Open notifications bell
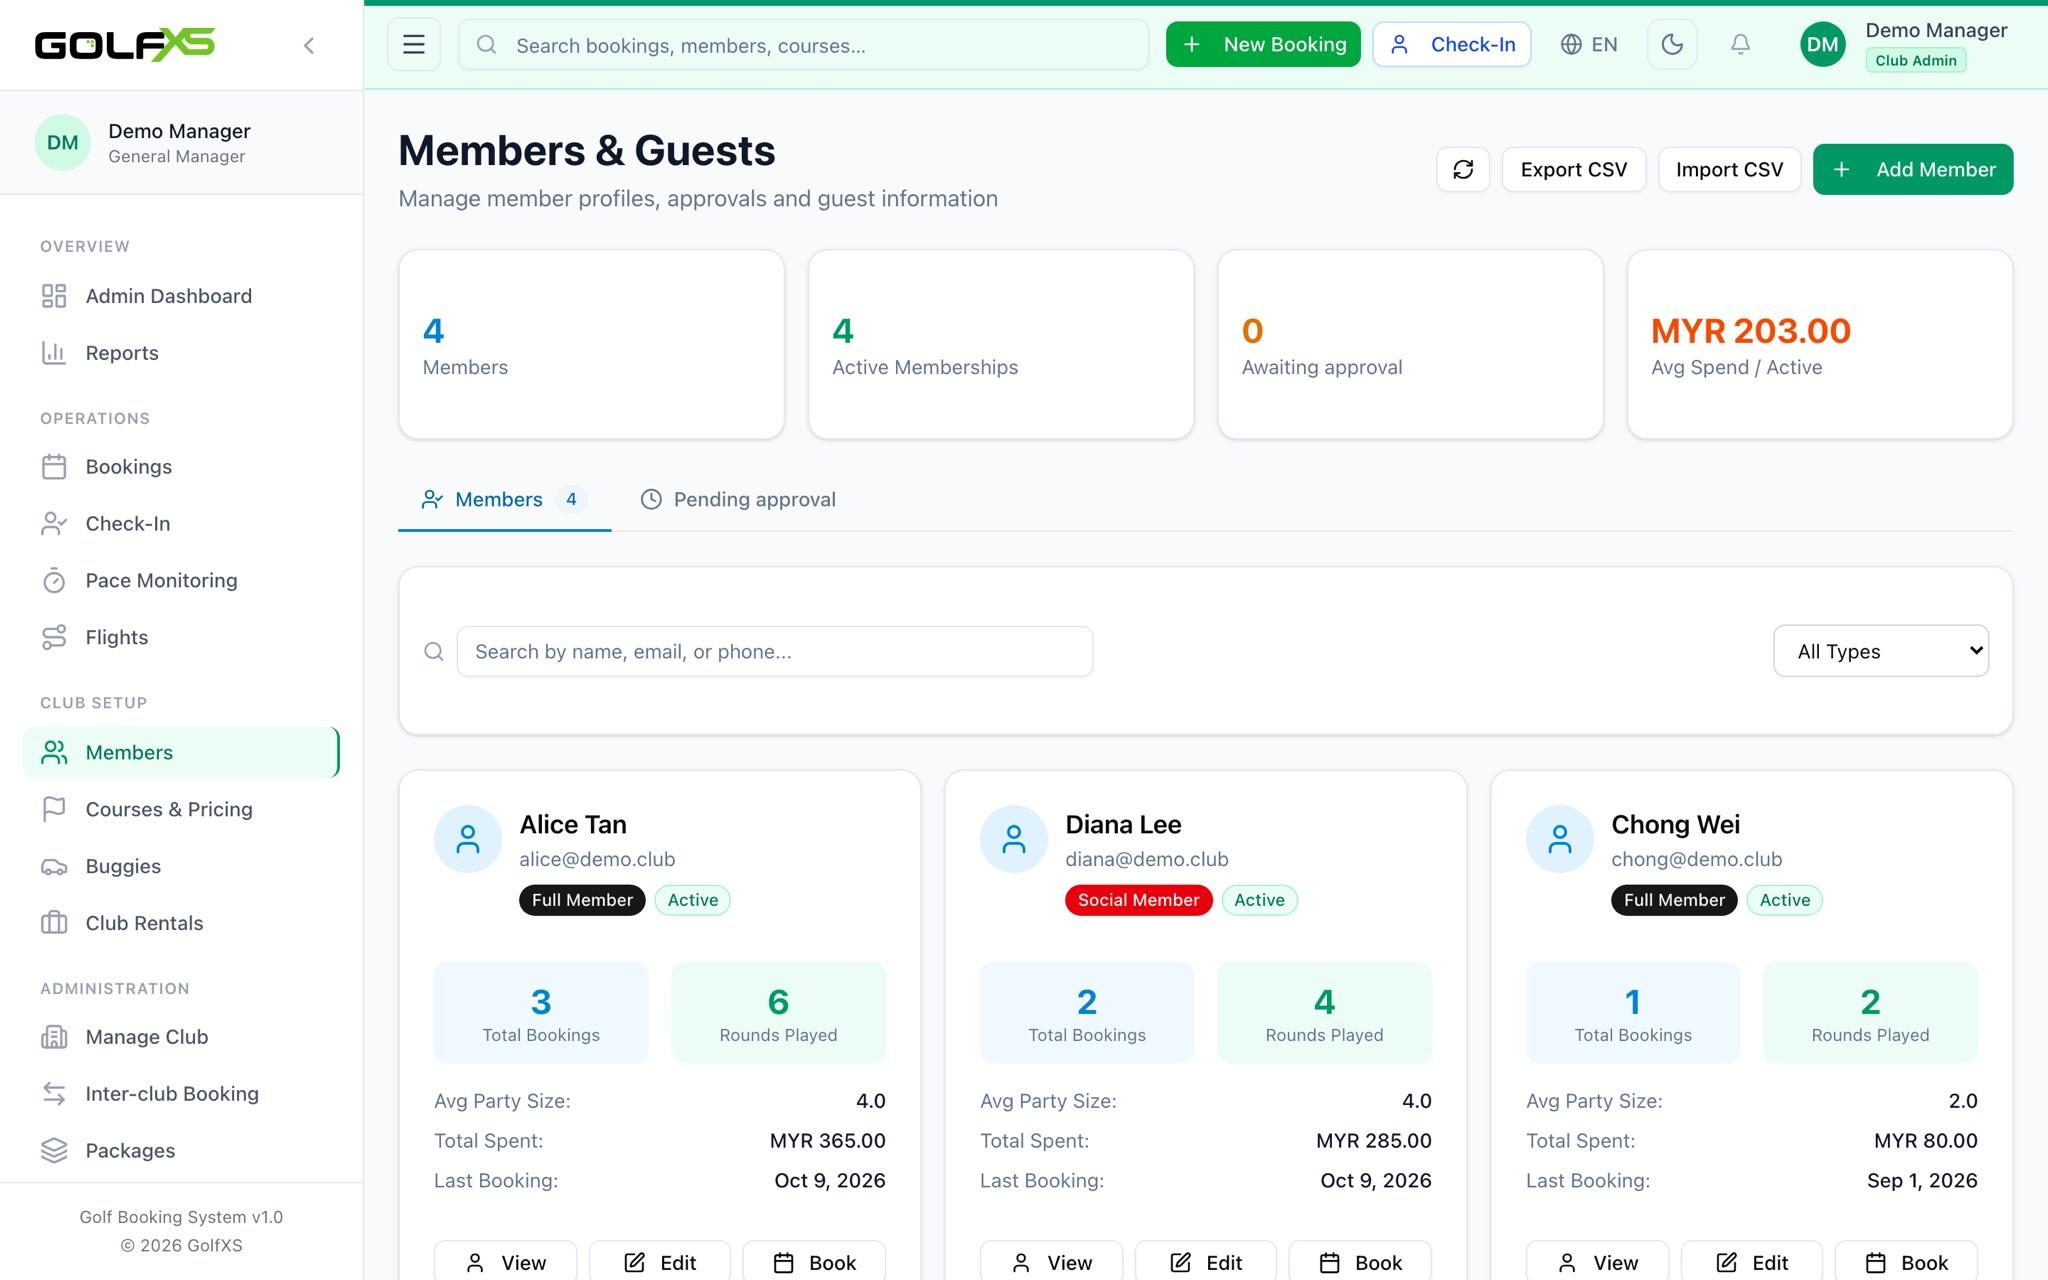Viewport: 2048px width, 1280px height. point(1740,44)
